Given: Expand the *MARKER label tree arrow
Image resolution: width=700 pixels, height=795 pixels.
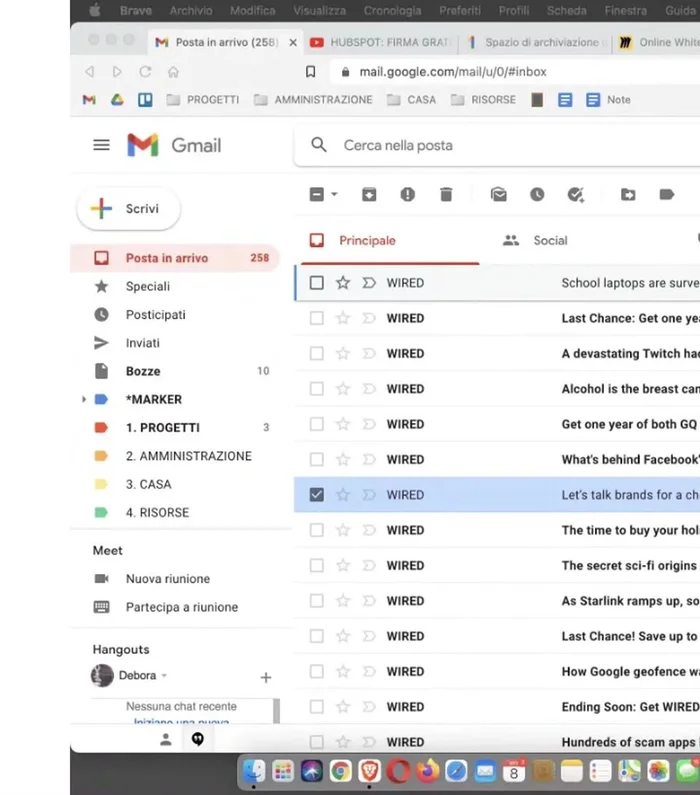Looking at the screenshot, I should (84, 400).
